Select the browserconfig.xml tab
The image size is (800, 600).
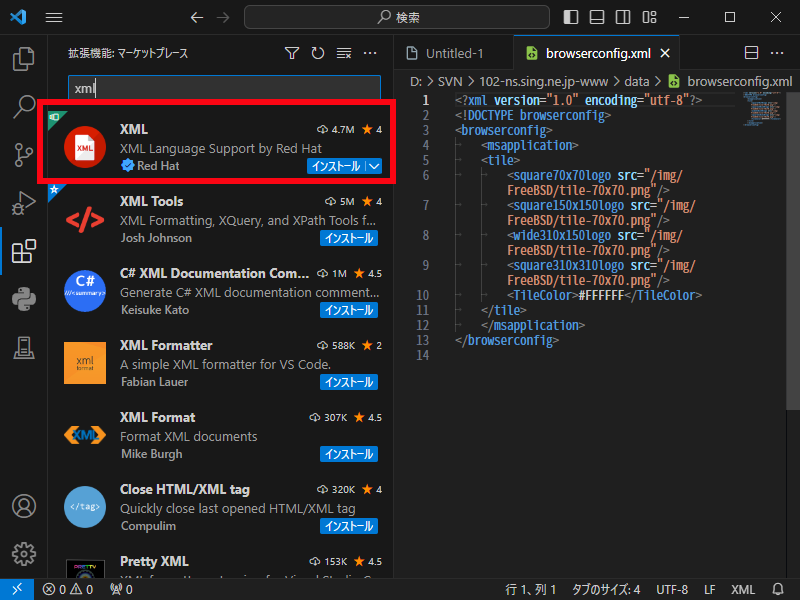[x=597, y=53]
